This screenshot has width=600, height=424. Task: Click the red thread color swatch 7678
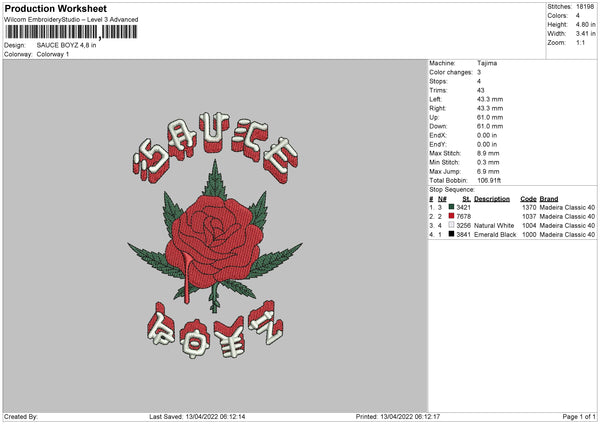[x=452, y=216]
